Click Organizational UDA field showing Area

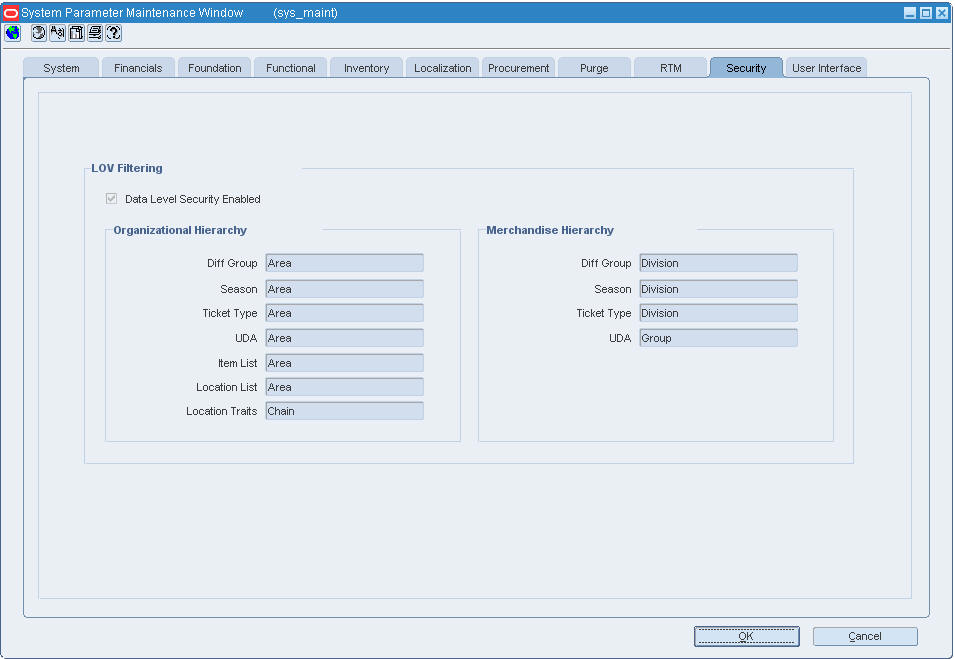pos(344,338)
